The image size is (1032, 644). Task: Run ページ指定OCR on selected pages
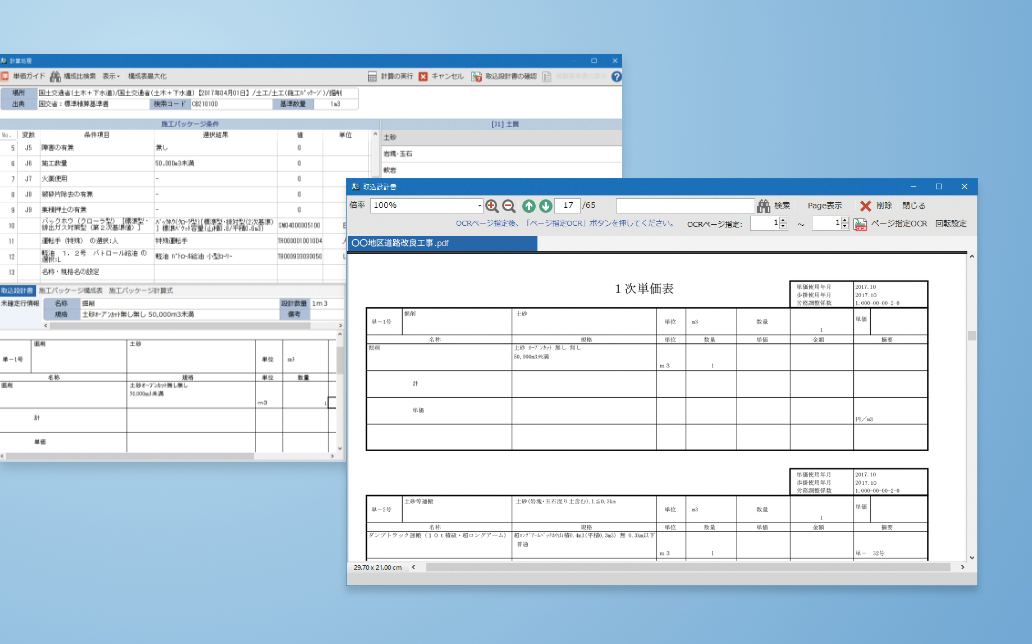pyautogui.click(x=890, y=224)
